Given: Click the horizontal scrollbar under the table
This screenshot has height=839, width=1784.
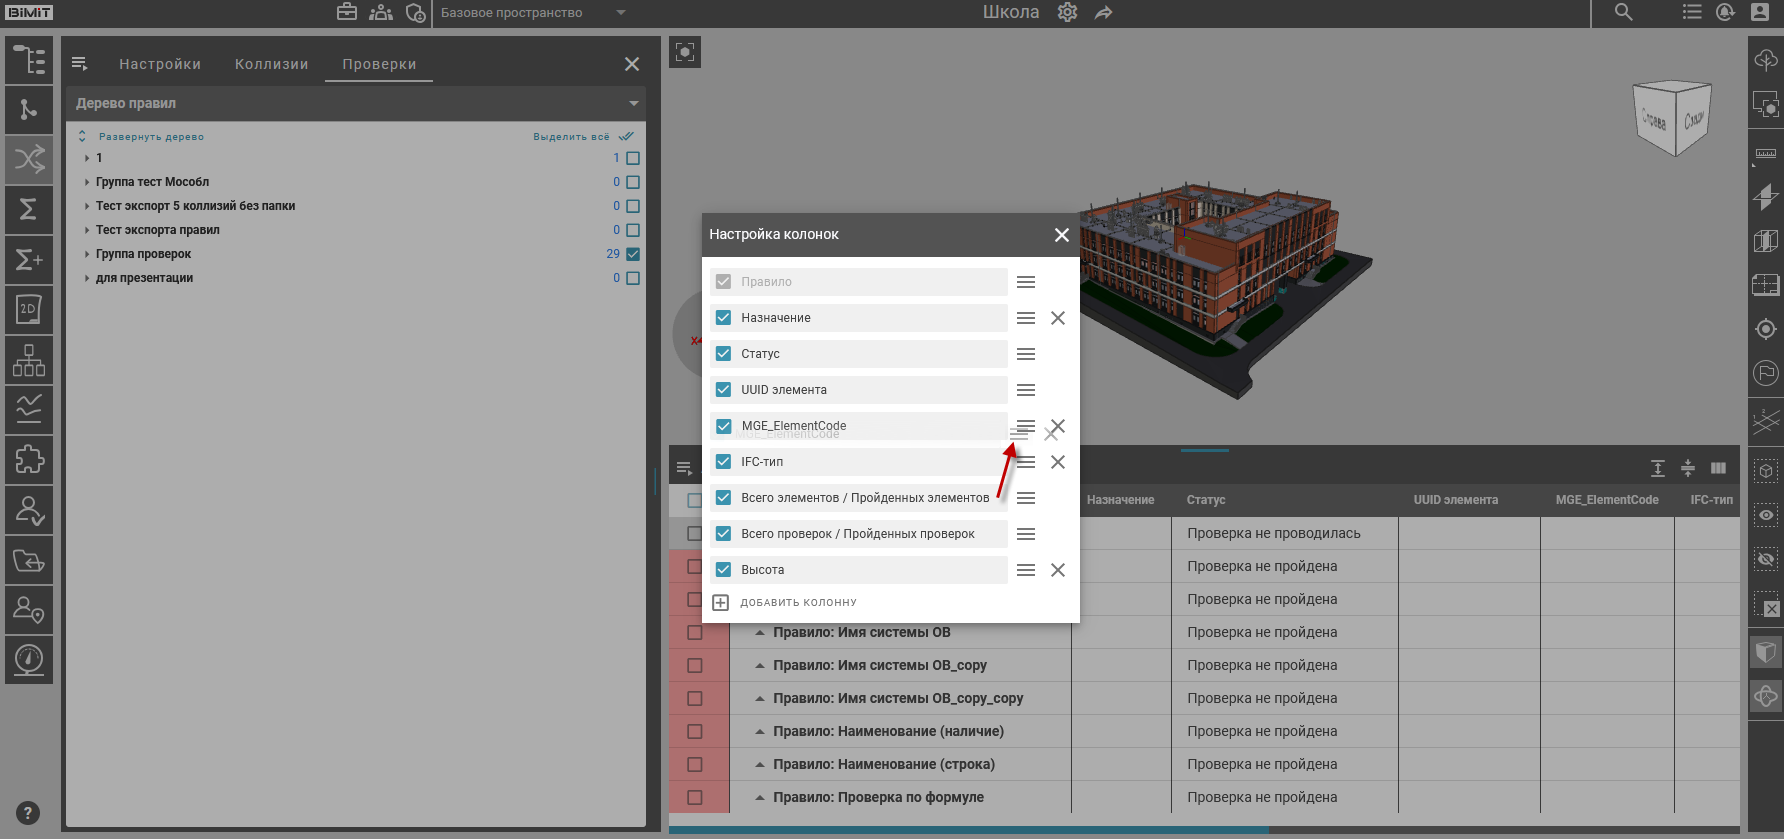Looking at the screenshot, I should 968,830.
